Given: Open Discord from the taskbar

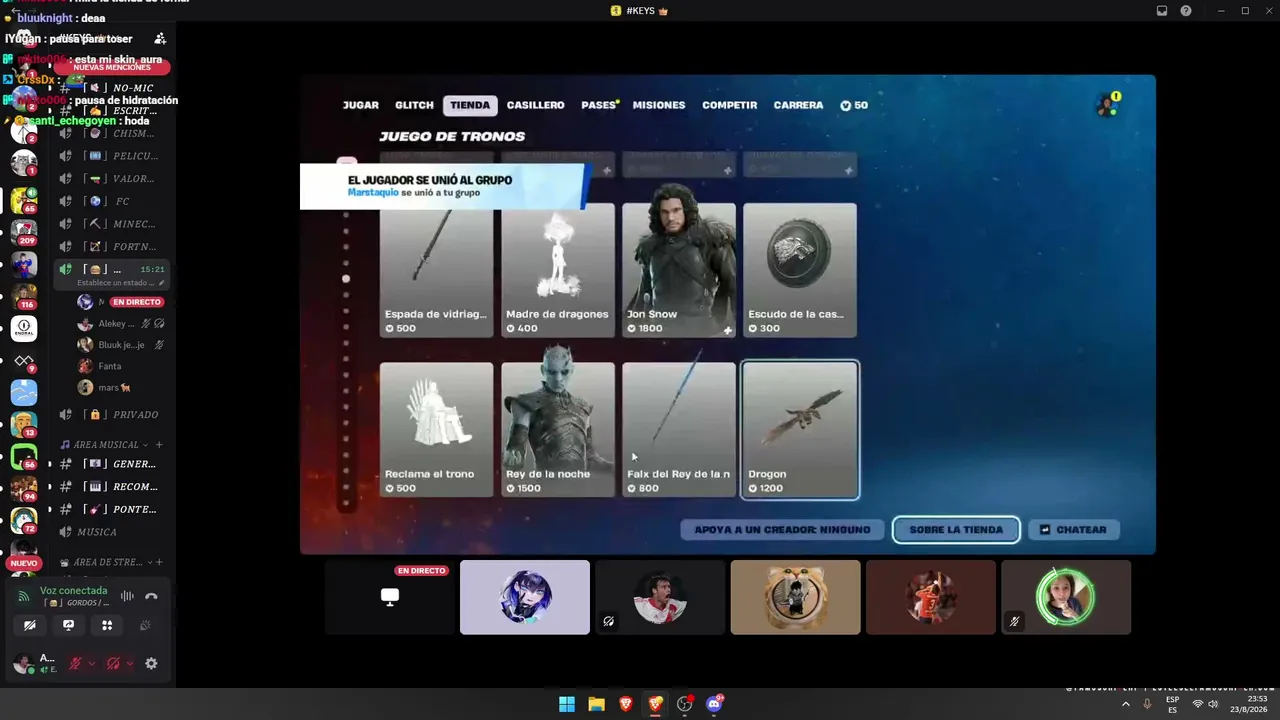Looking at the screenshot, I should point(714,704).
